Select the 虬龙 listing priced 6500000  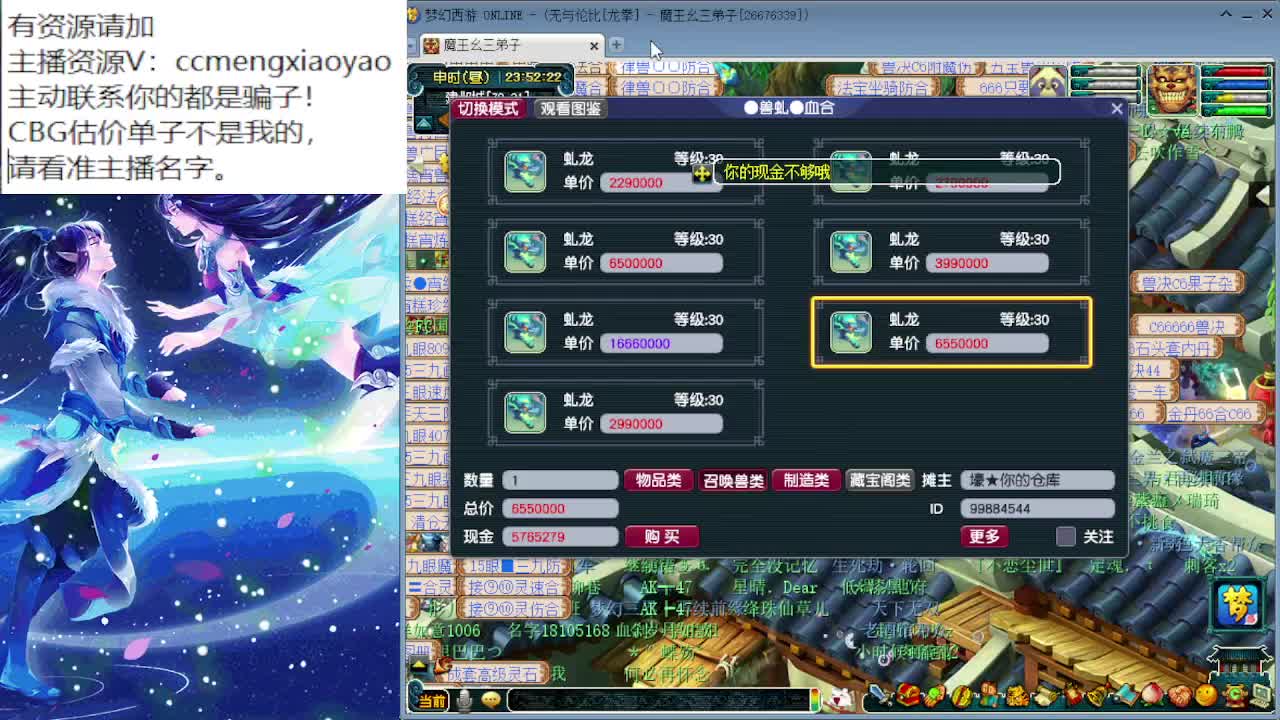click(626, 251)
